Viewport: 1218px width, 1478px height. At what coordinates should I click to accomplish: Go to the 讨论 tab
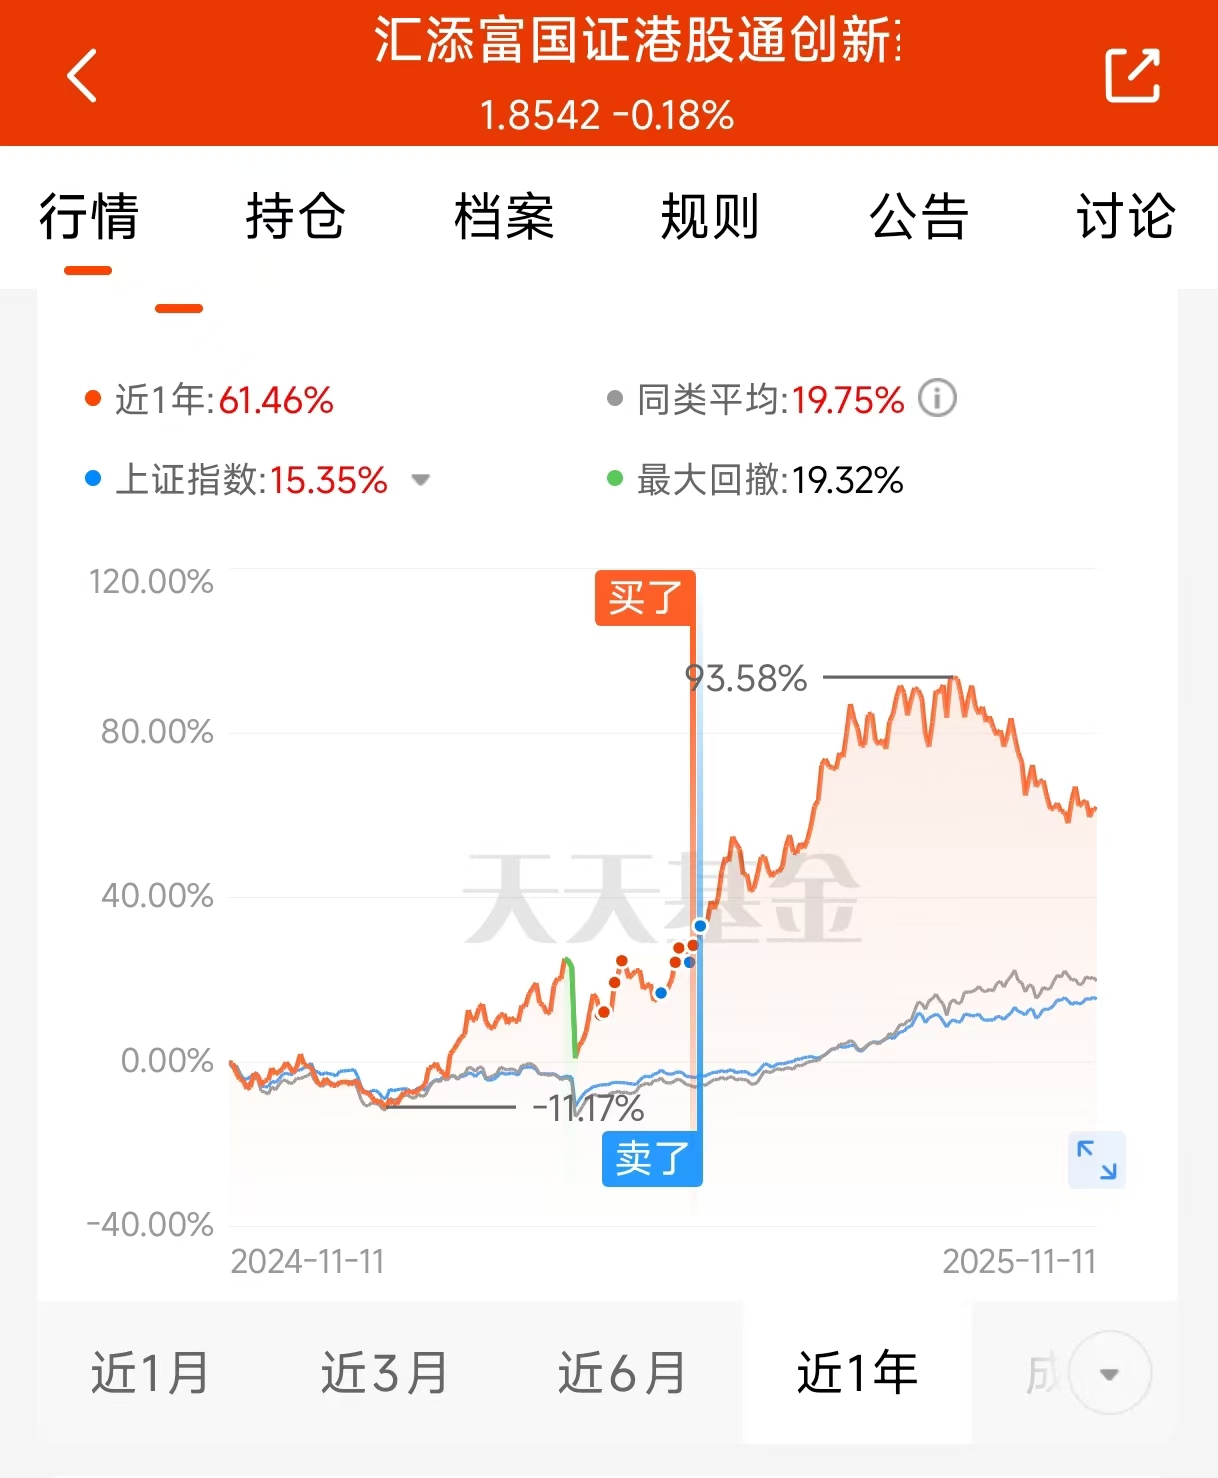click(x=1126, y=217)
